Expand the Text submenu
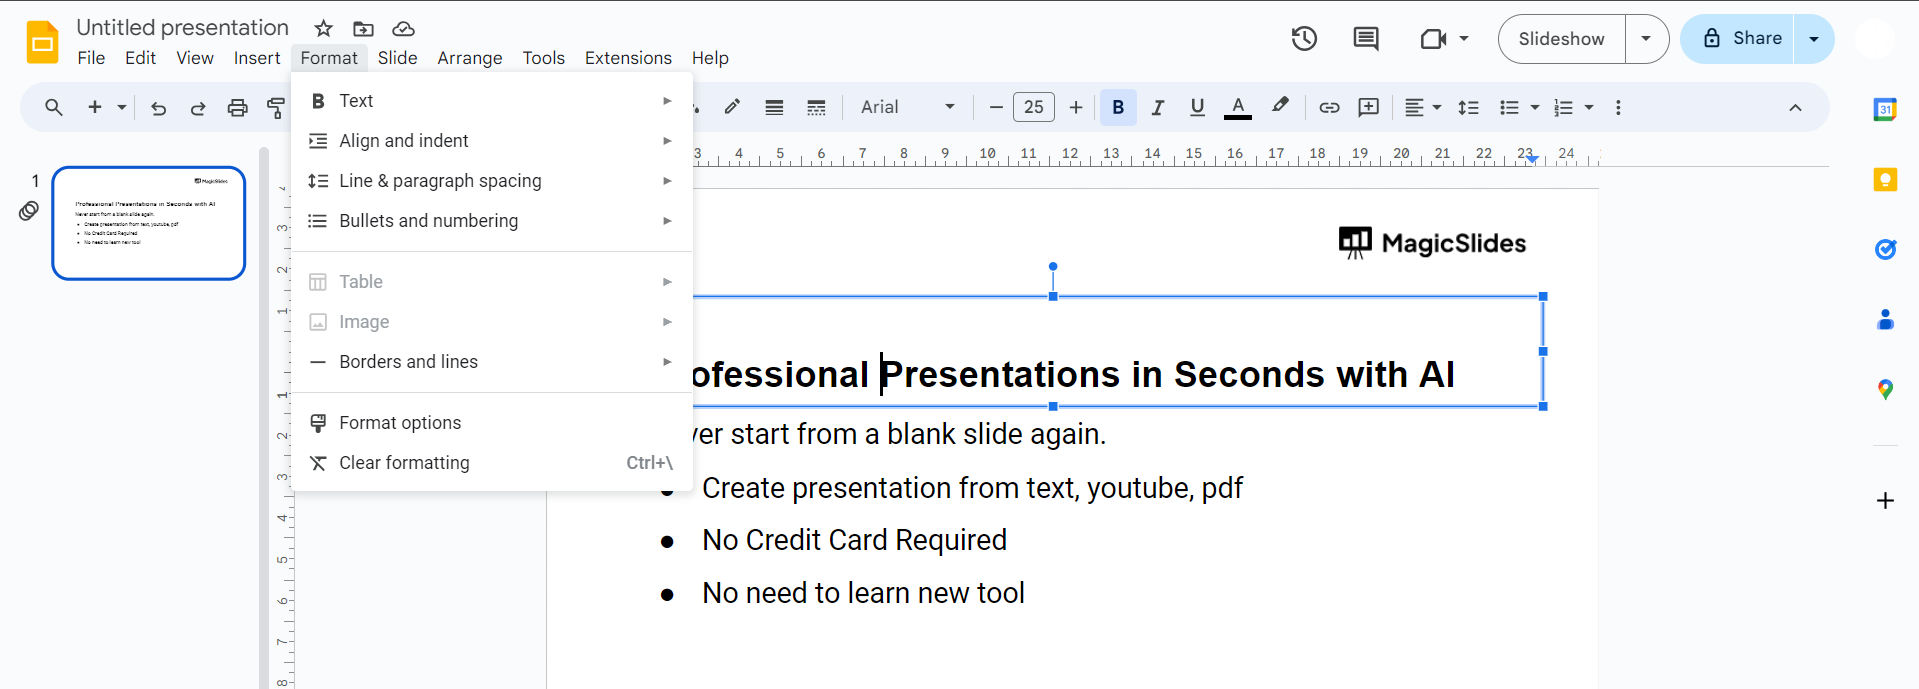This screenshot has height=689, width=1919. (492, 101)
